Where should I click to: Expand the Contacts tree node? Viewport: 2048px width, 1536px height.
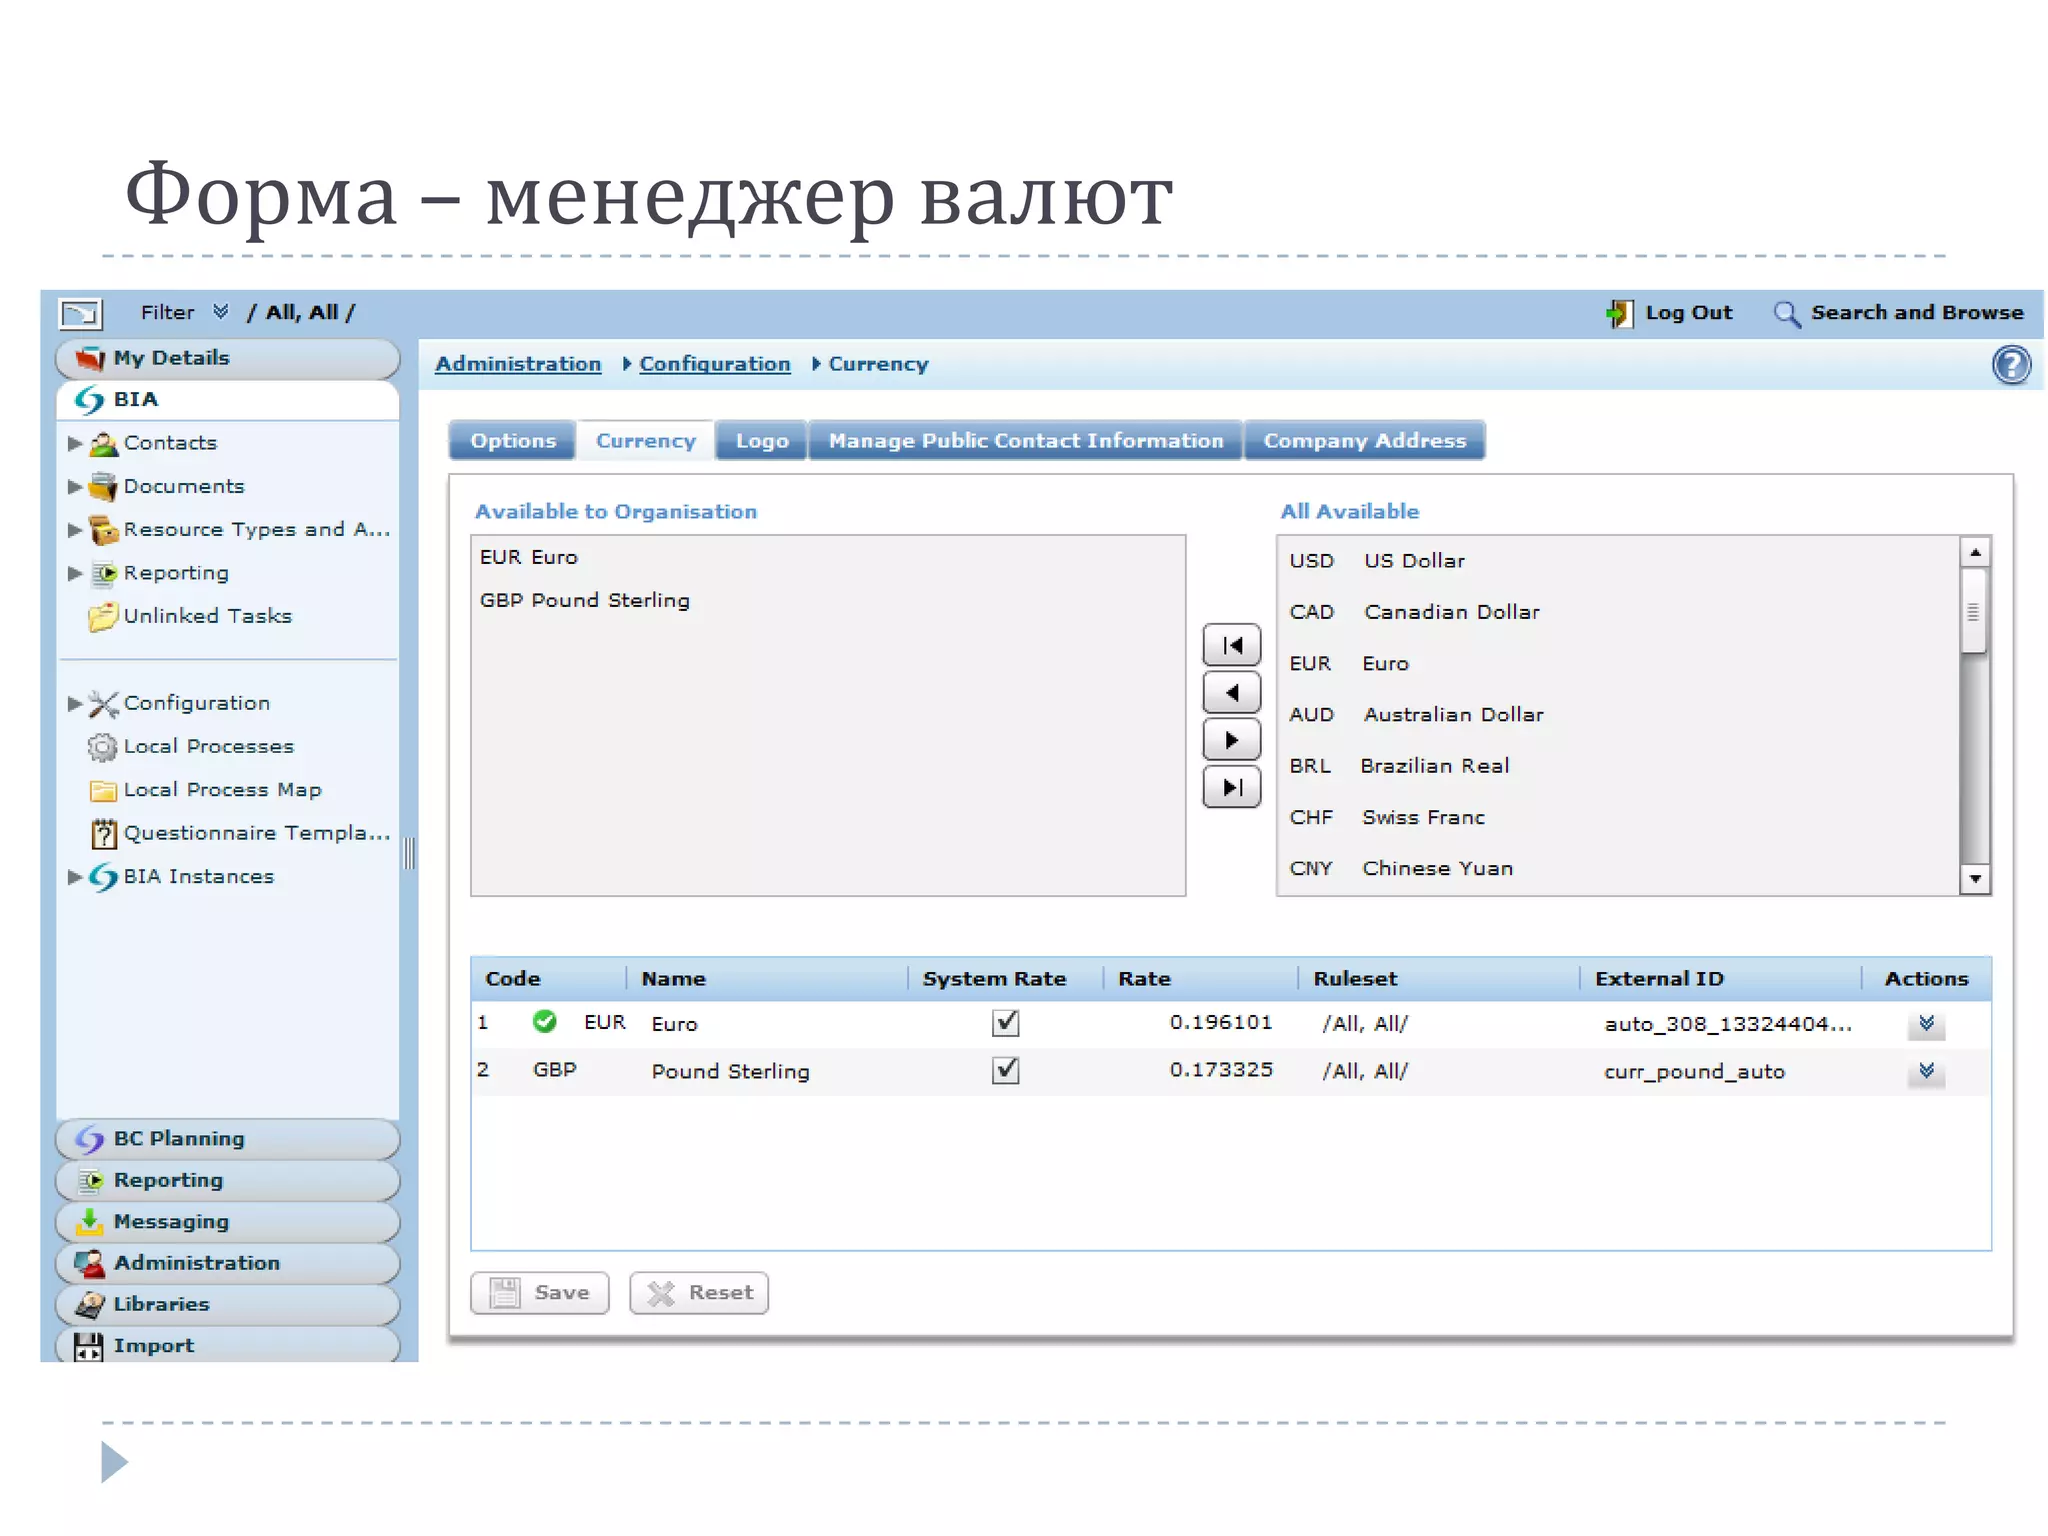click(75, 443)
